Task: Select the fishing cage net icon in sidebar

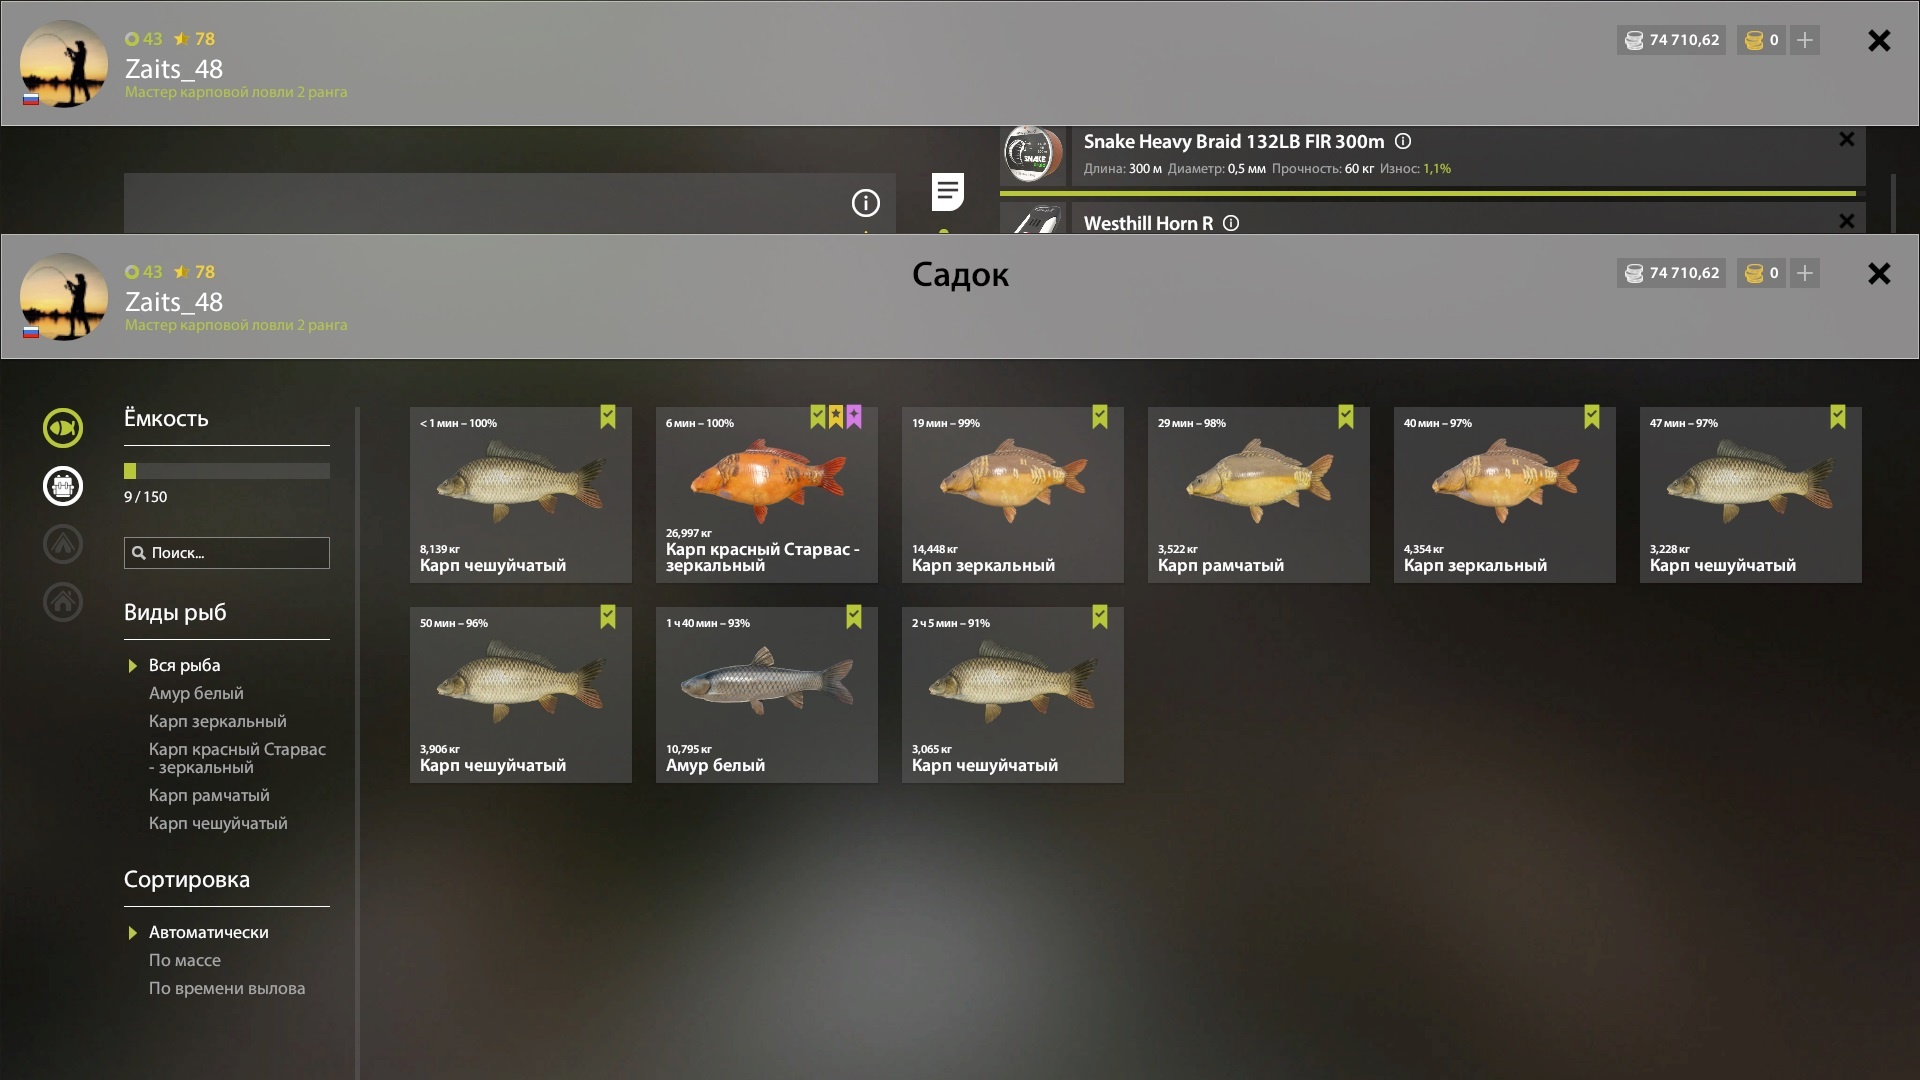Action: pos(63,486)
